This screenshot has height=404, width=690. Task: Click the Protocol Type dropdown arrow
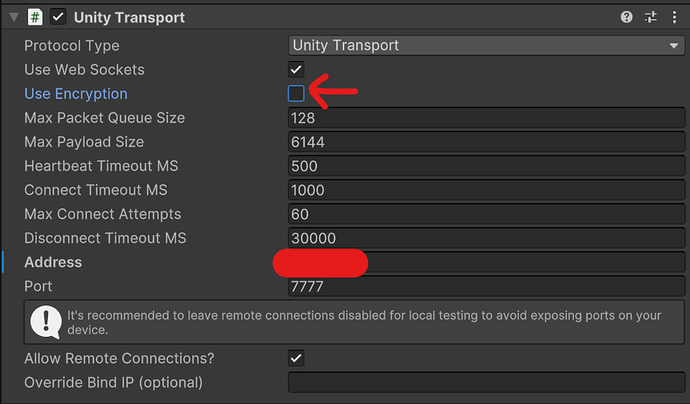point(674,46)
